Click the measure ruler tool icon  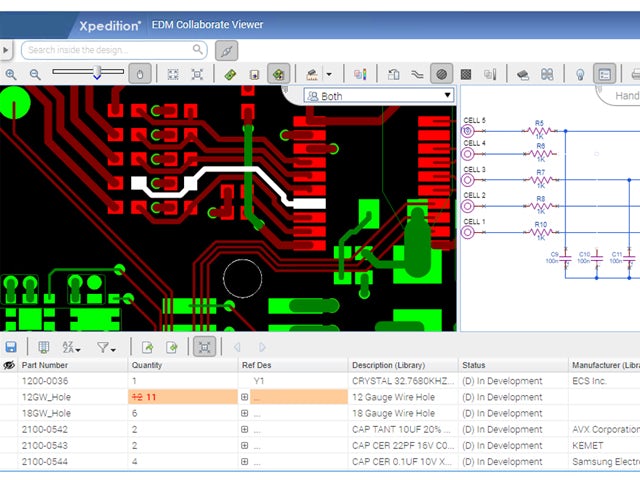(312, 74)
